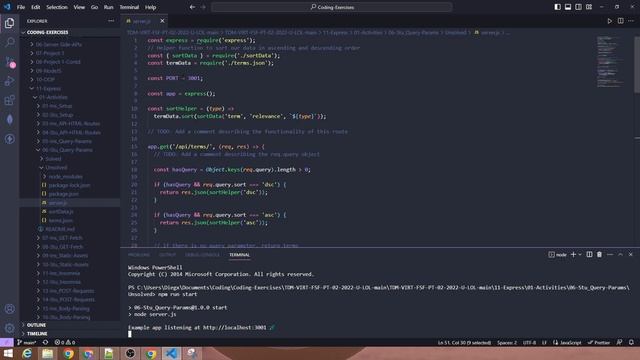The image size is (640, 360).
Task: Kill terminal with trash icon
Action: [599, 254]
